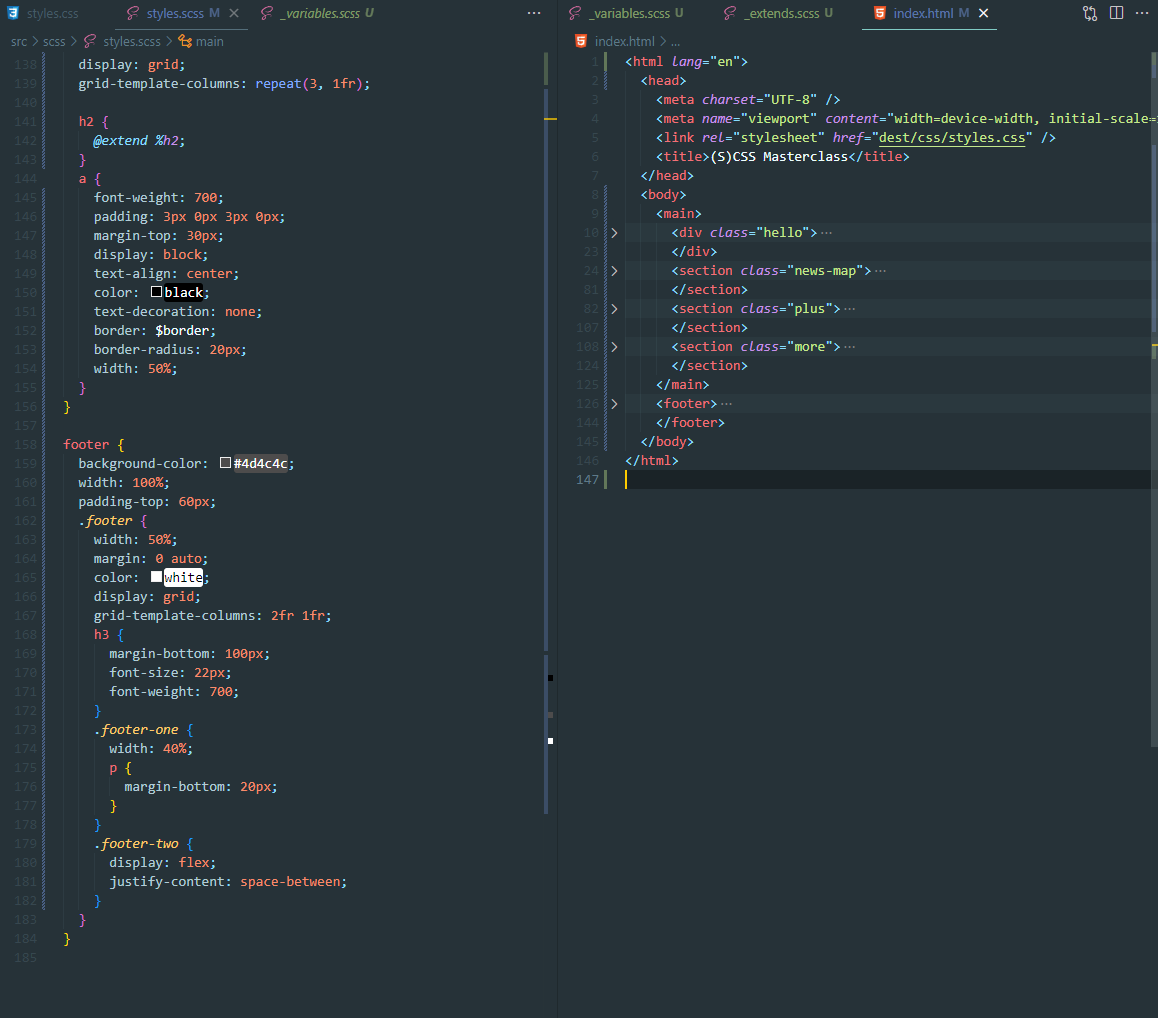
Task: Click the footer selector on line 158
Action: click(x=86, y=444)
